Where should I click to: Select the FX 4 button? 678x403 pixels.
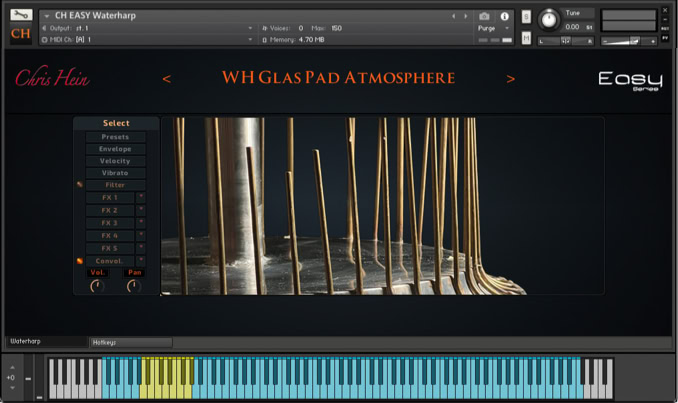coord(110,236)
